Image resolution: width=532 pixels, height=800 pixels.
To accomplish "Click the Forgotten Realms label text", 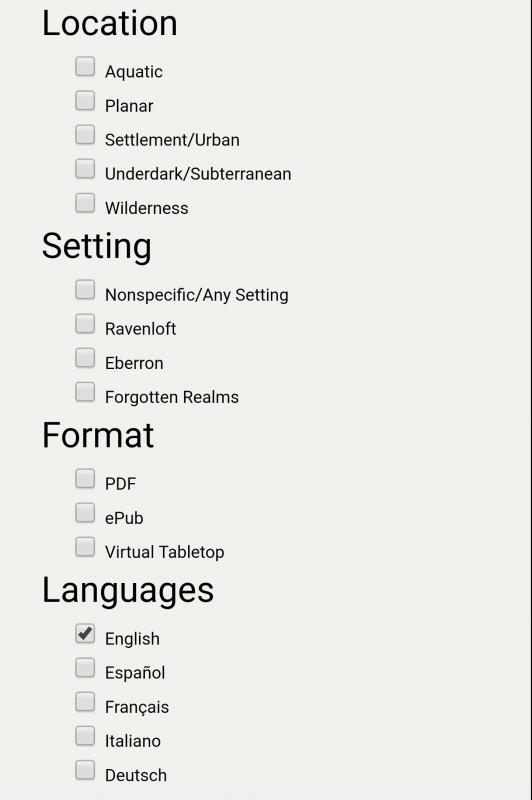I will [x=172, y=397].
